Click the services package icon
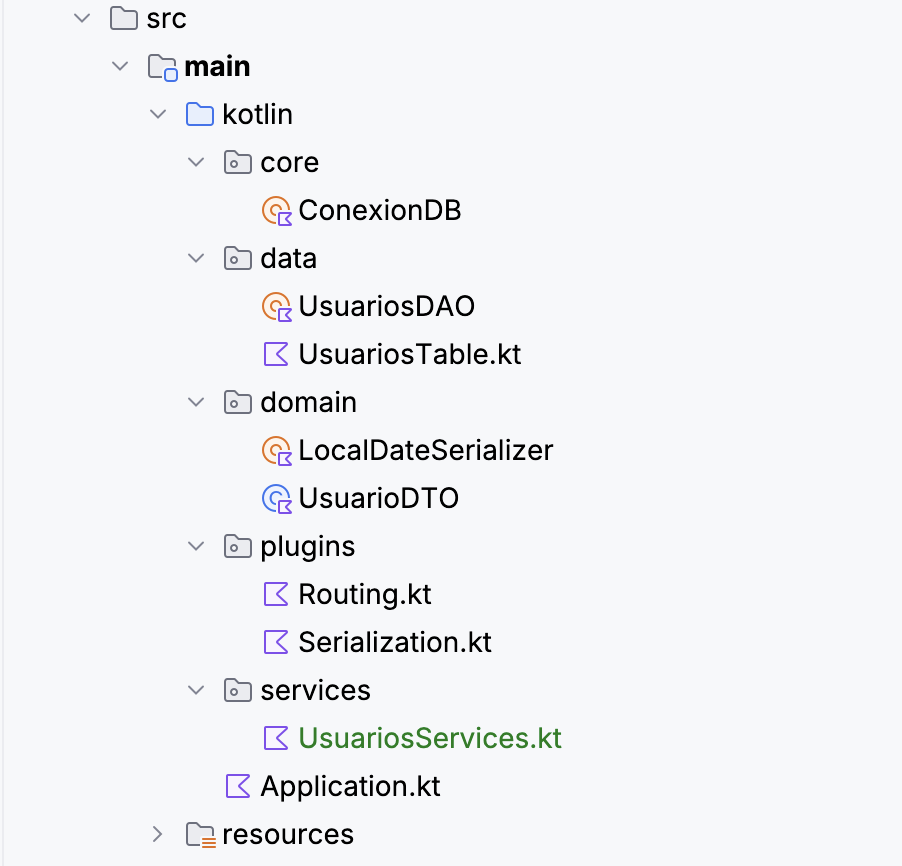The width and height of the screenshot is (902, 866). (238, 690)
